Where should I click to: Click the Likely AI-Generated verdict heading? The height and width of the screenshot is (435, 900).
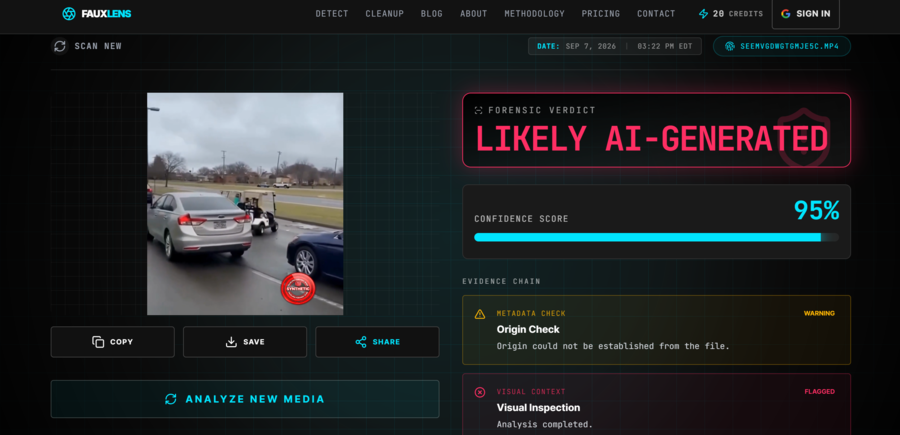point(651,138)
